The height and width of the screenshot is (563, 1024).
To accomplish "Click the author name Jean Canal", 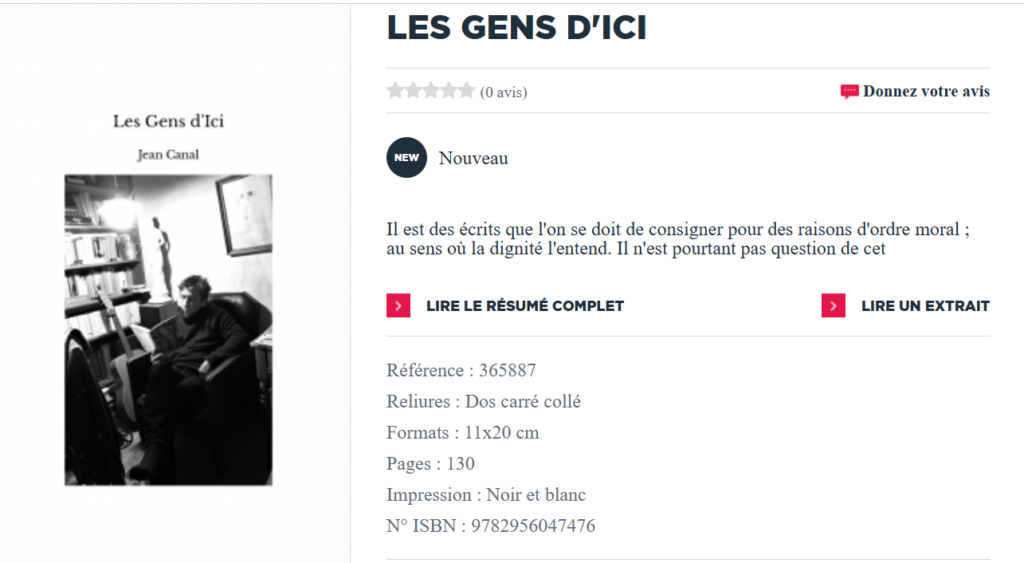I will pos(168,154).
